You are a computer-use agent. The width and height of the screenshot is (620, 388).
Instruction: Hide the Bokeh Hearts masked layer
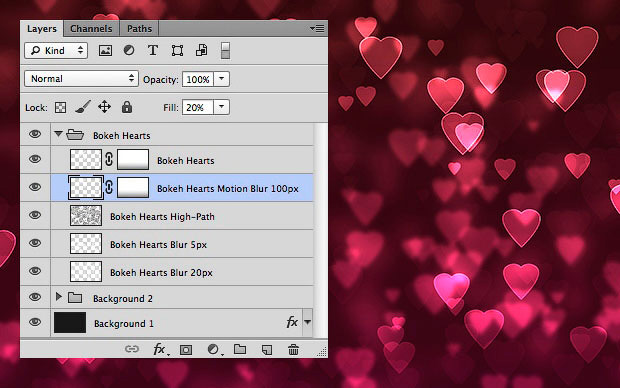[35, 159]
